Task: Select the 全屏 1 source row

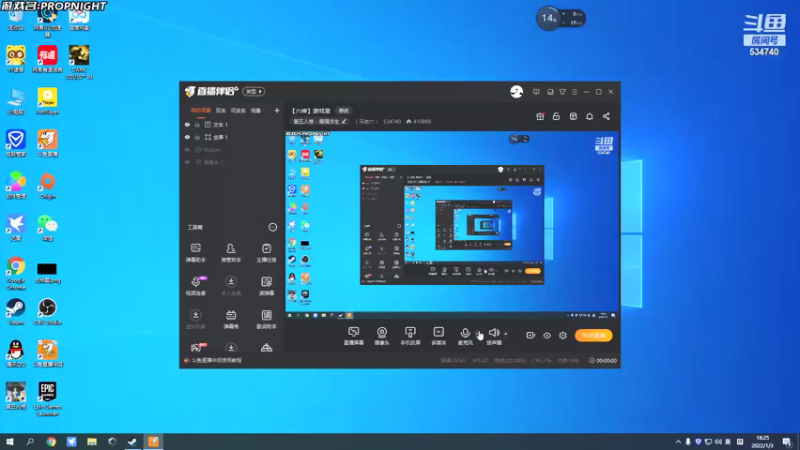Action: click(x=232, y=137)
